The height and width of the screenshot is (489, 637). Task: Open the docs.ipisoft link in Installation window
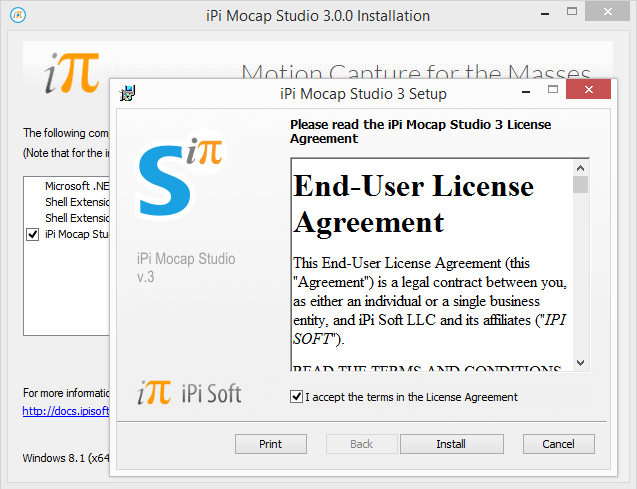(66, 411)
